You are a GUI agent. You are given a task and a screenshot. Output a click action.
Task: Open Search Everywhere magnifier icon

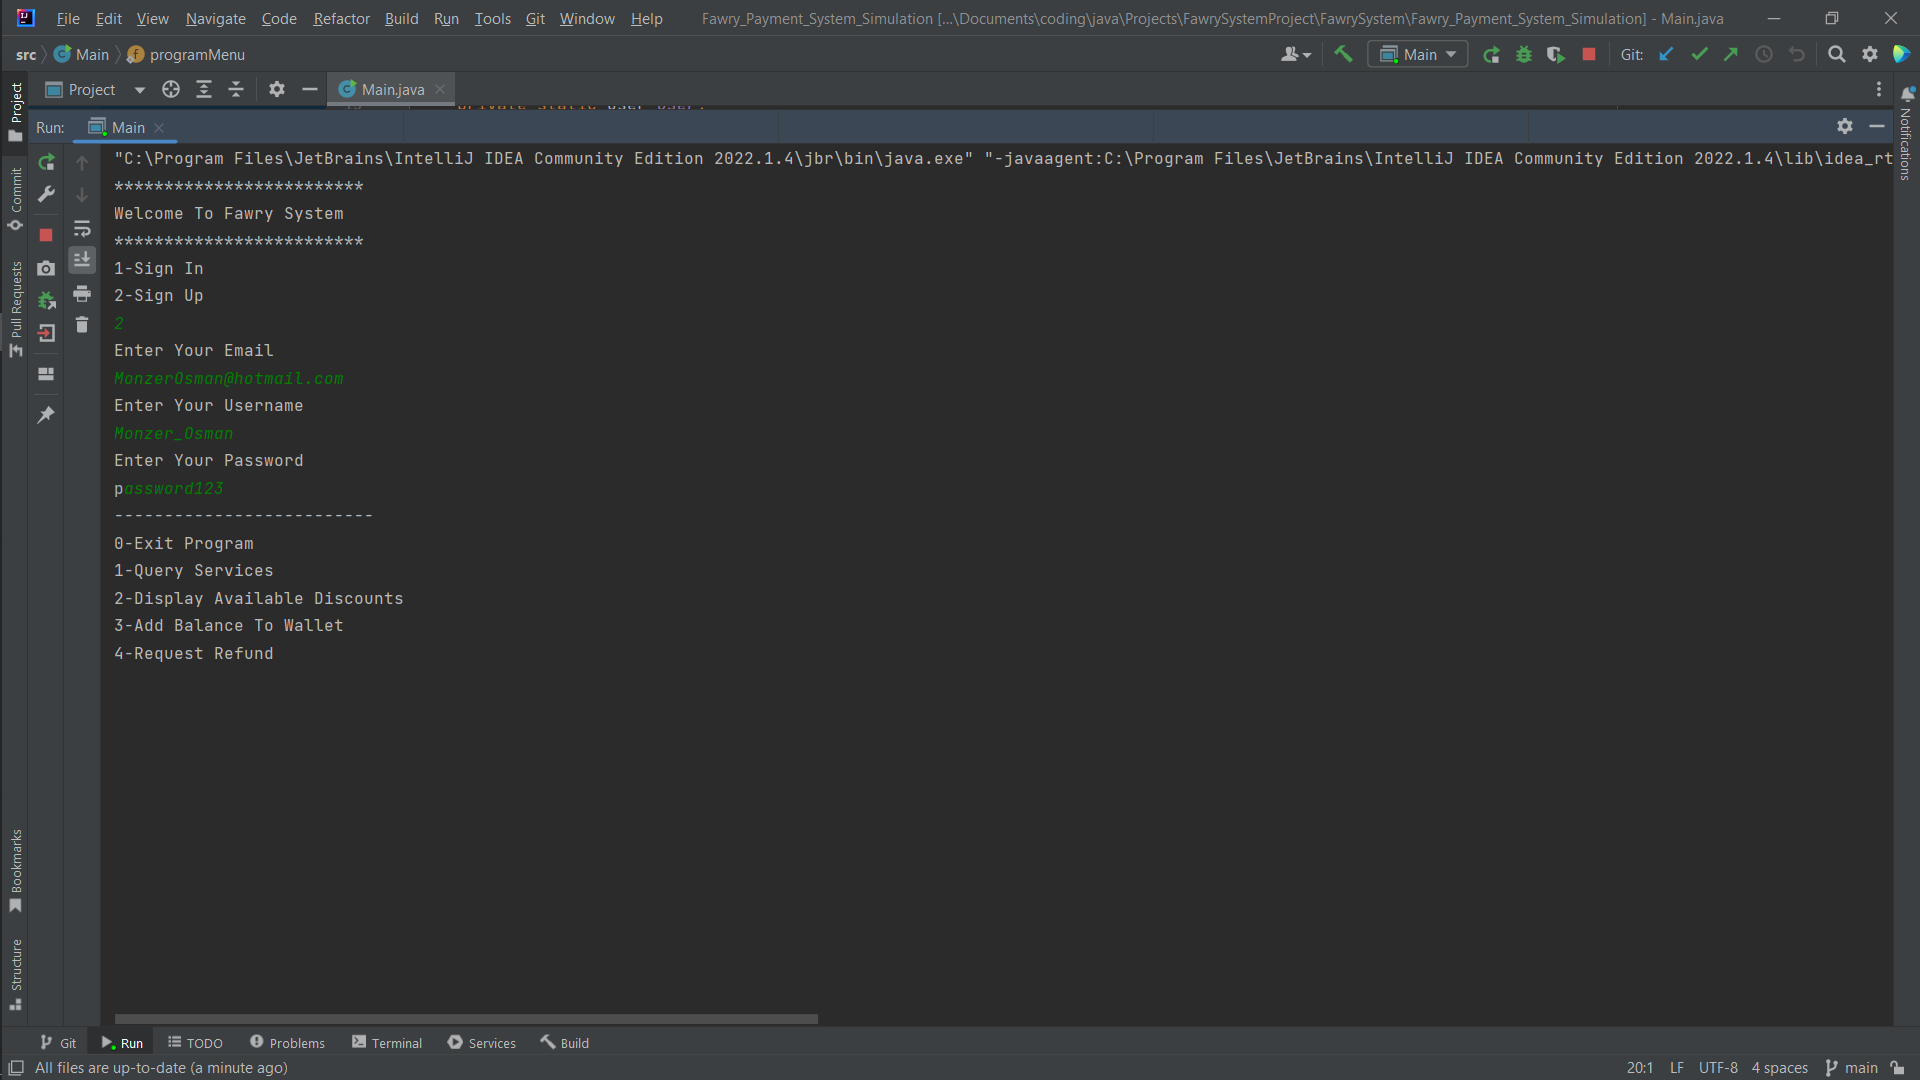coord(1836,55)
